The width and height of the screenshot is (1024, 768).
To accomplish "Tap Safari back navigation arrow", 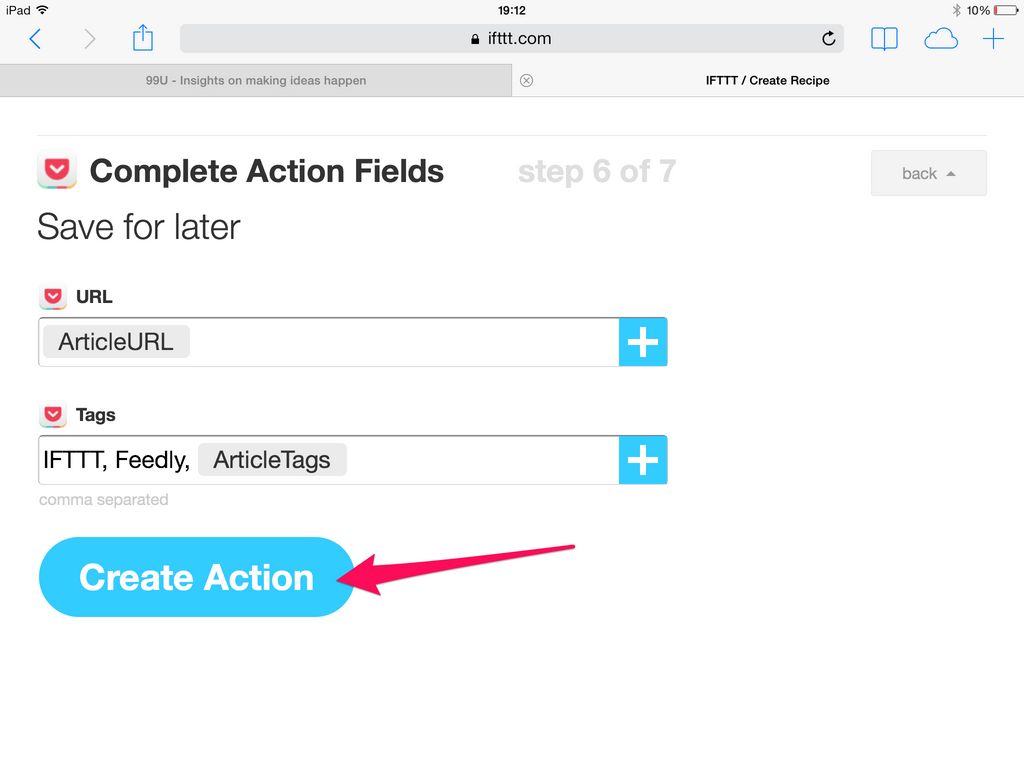I will click(x=35, y=39).
